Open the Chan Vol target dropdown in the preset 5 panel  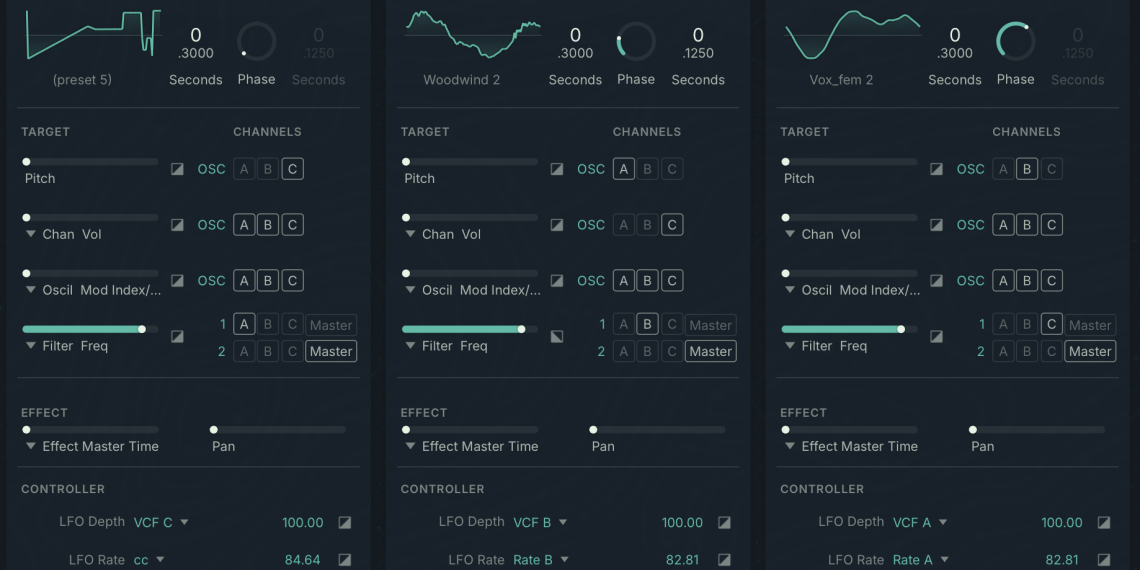click(31, 234)
